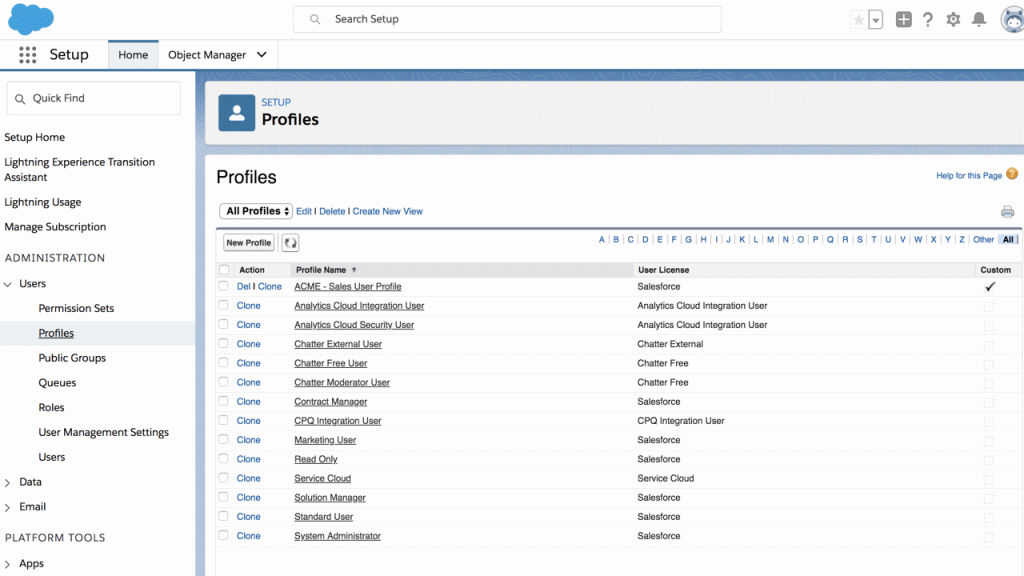Click the Help for this Page link
This screenshot has height=576, width=1024.
(x=968, y=176)
